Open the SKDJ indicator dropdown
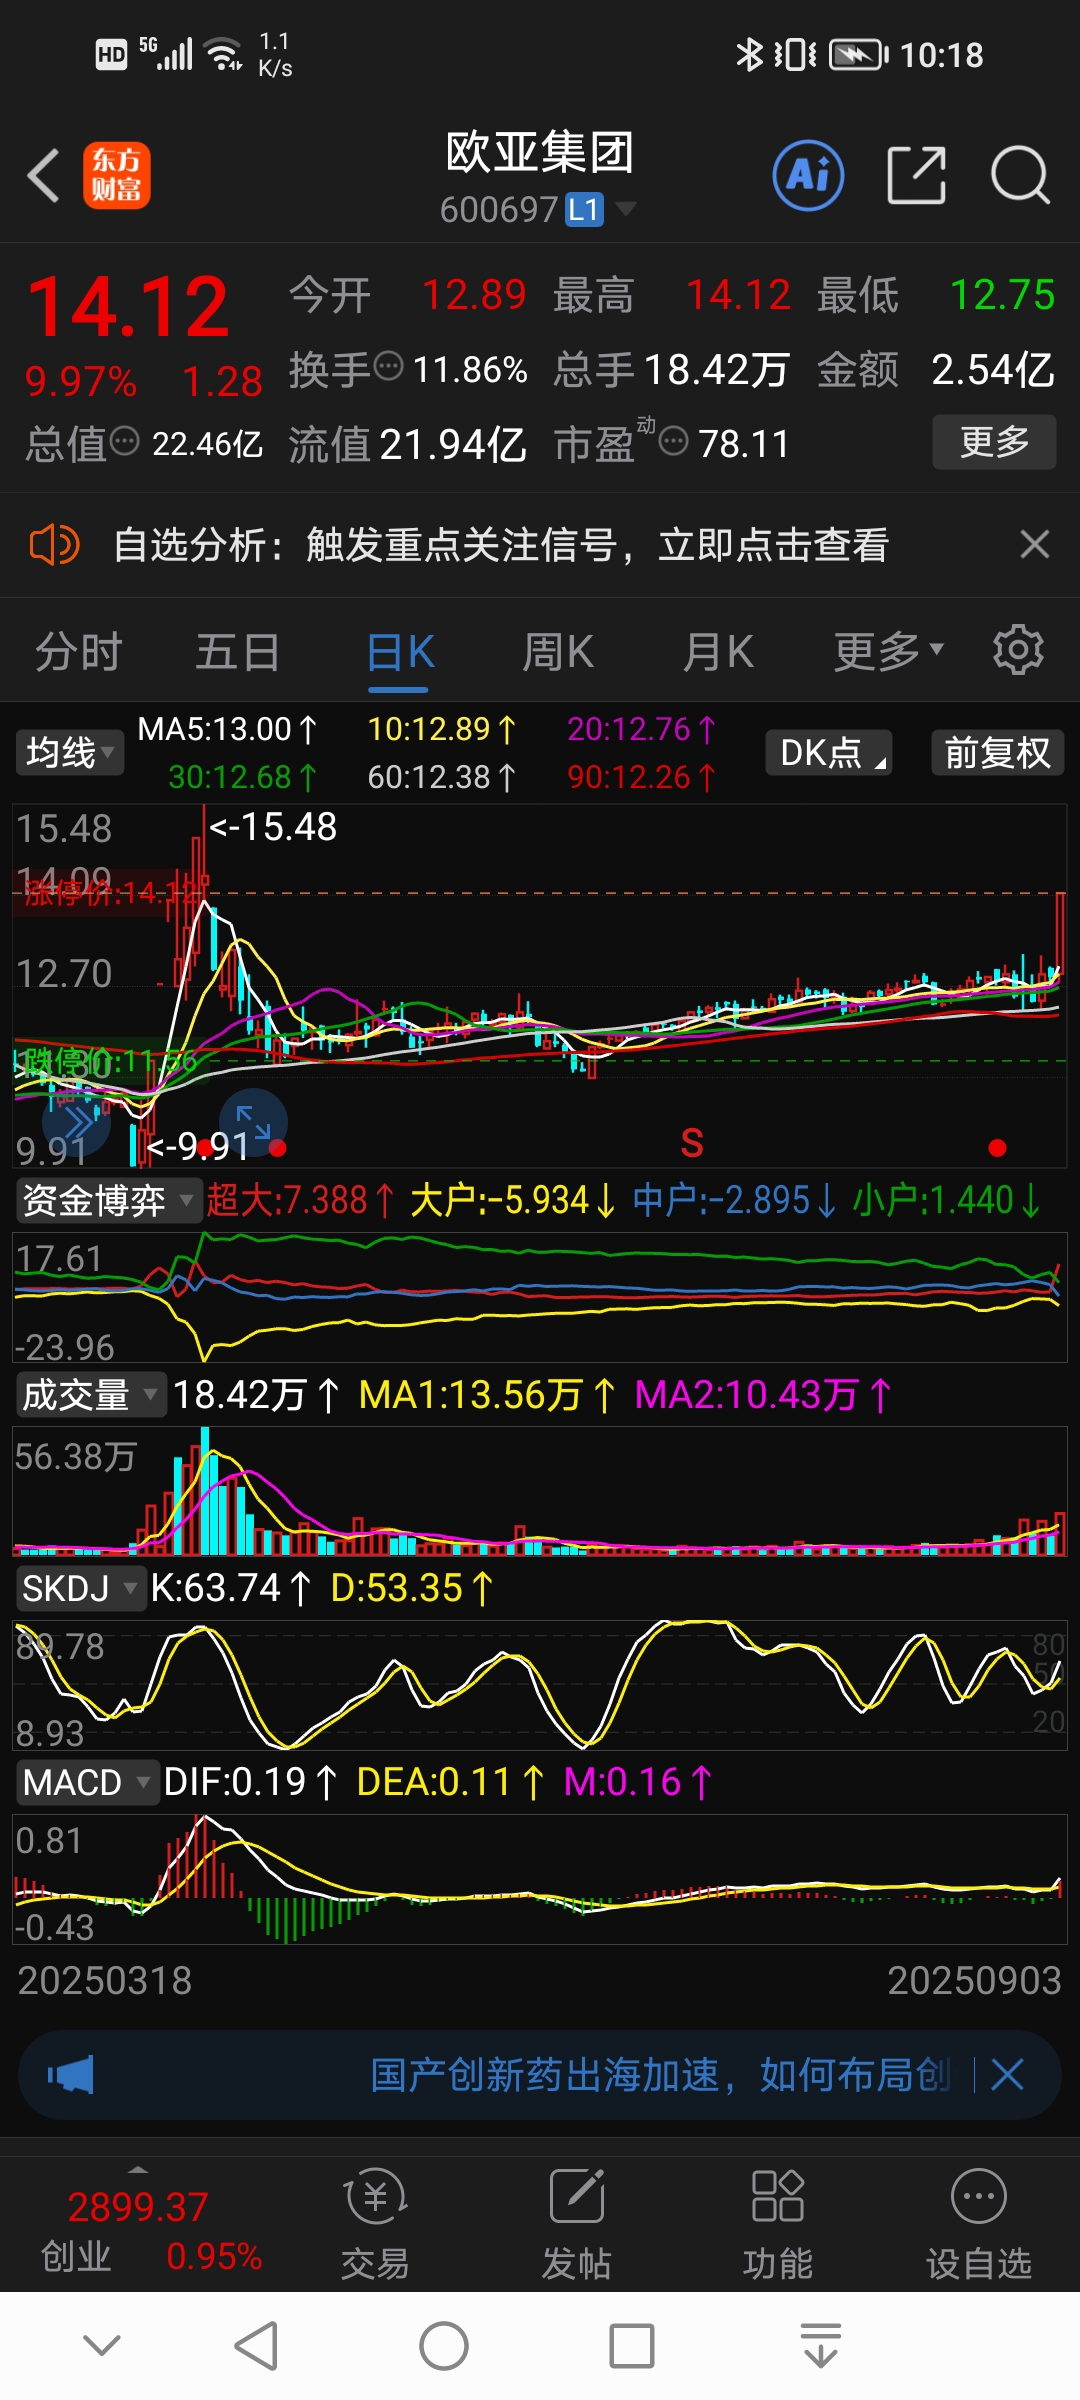Screen dimensions: 1080x2400 [80, 1587]
